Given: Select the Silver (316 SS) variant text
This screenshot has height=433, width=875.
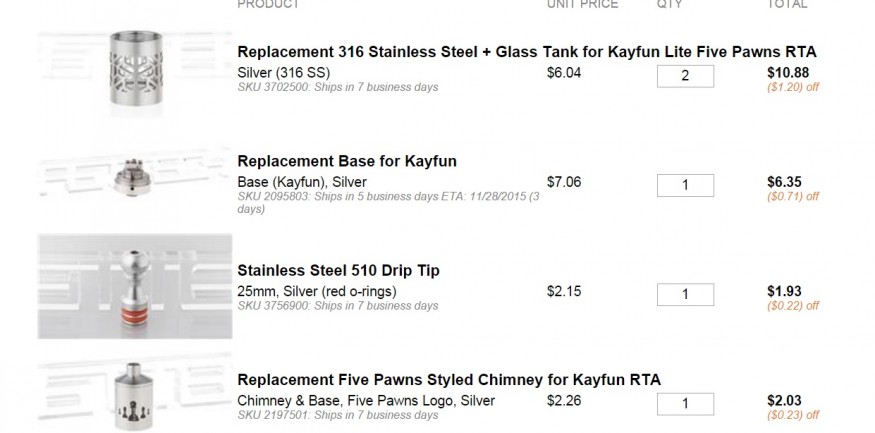Looking at the screenshot, I should [283, 73].
